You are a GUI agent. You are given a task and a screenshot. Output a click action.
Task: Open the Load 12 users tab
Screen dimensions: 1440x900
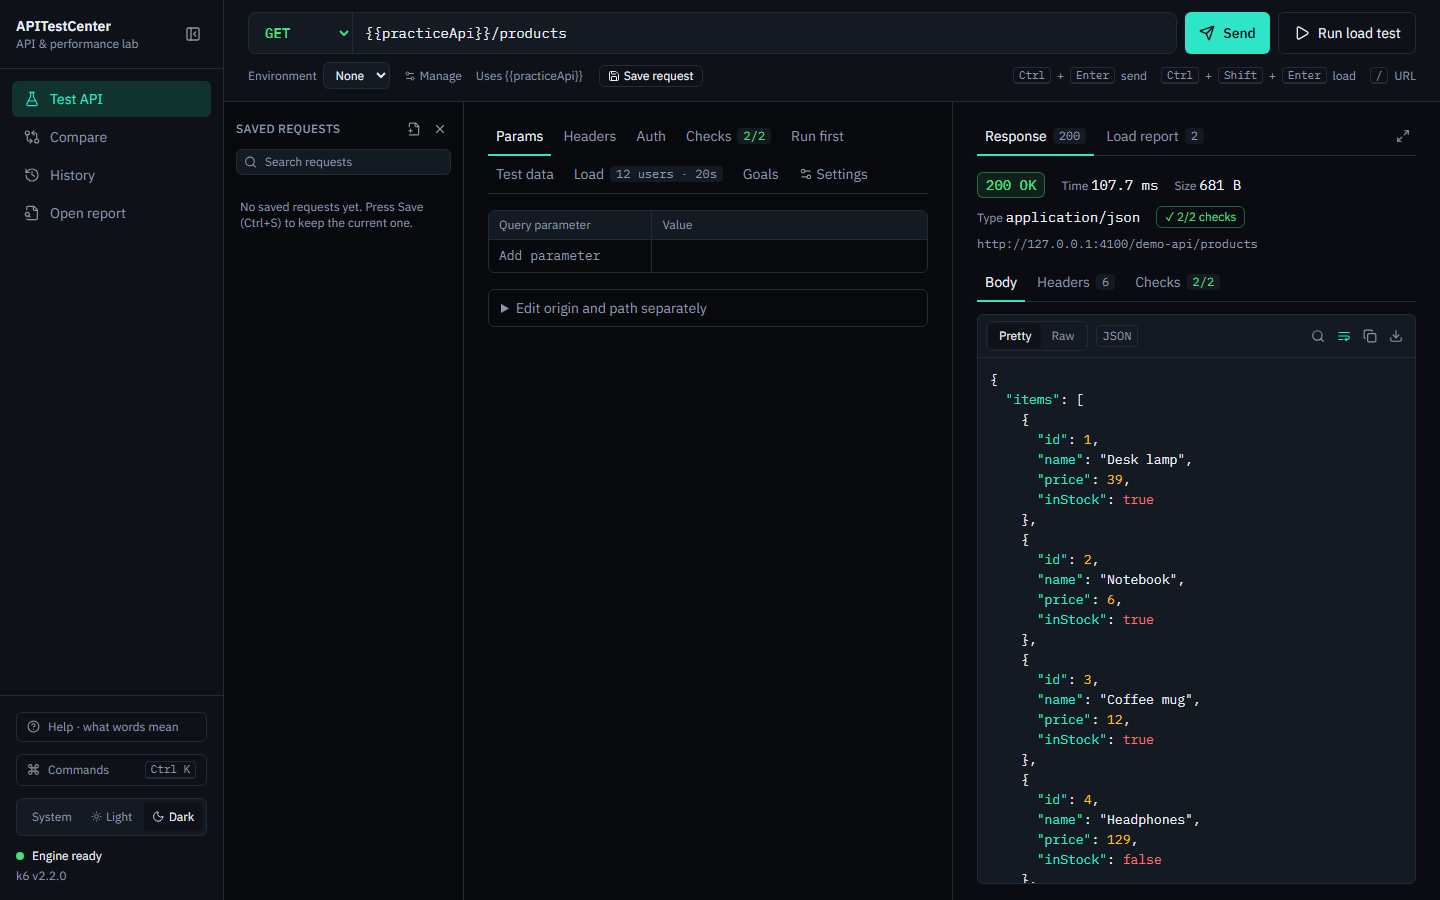[x=648, y=174]
